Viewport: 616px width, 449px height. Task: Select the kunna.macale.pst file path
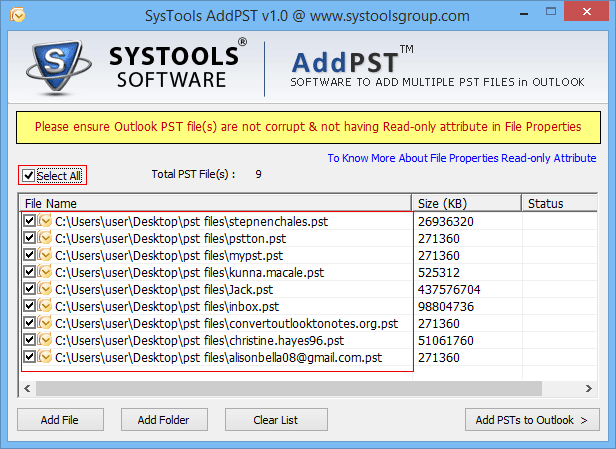click(x=189, y=272)
